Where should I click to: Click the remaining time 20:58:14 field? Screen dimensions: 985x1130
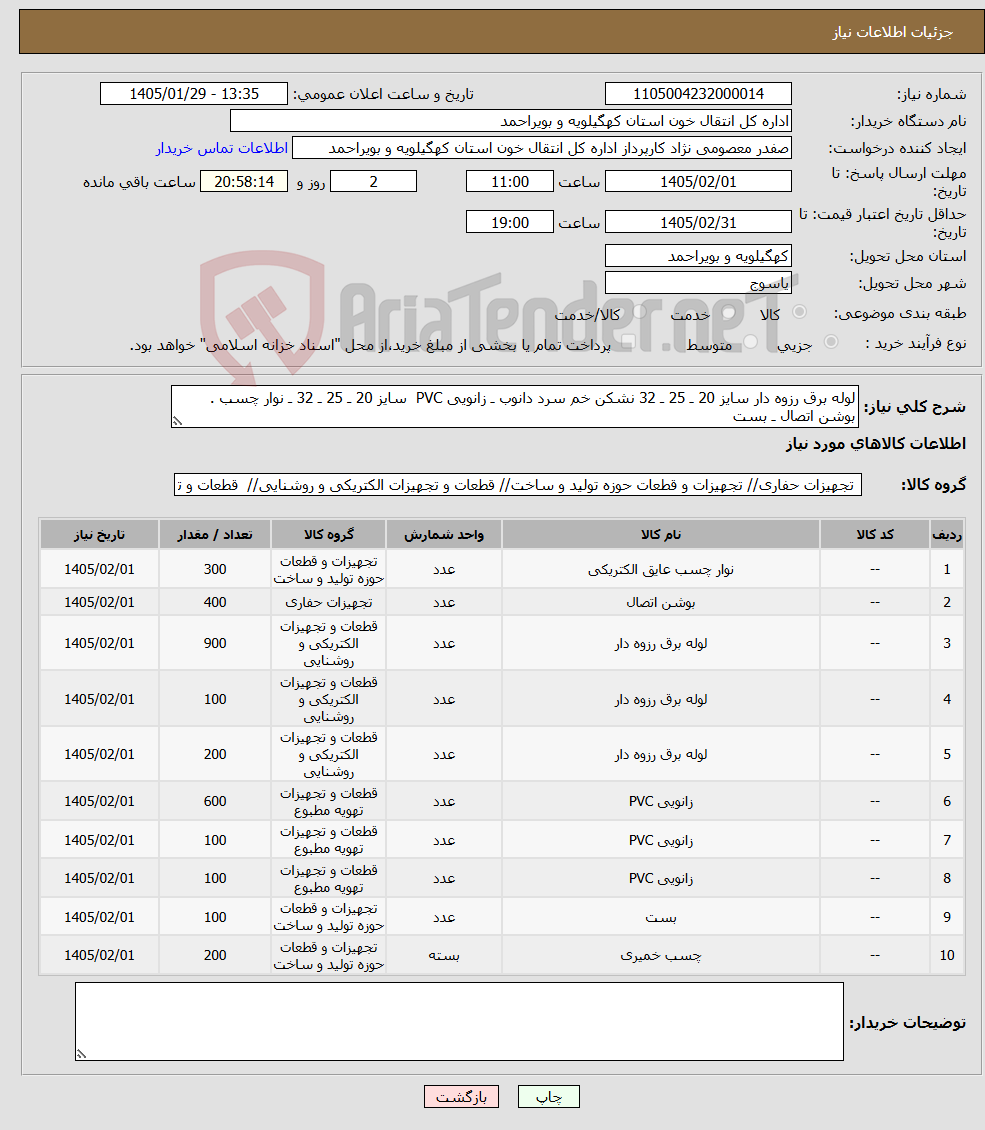(x=244, y=182)
